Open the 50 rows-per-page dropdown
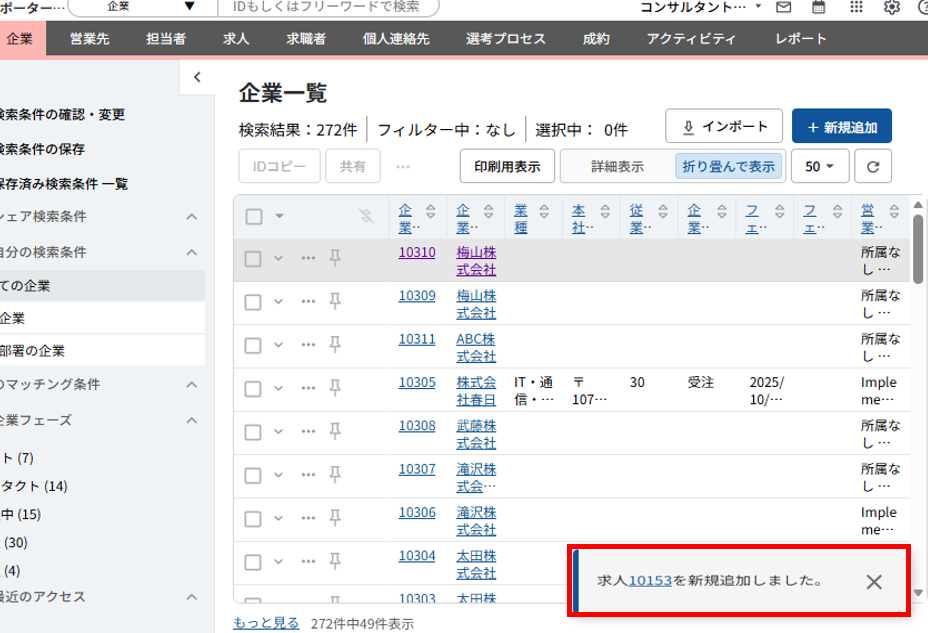Viewport: 928px width, 633px height. pyautogui.click(x=820, y=167)
